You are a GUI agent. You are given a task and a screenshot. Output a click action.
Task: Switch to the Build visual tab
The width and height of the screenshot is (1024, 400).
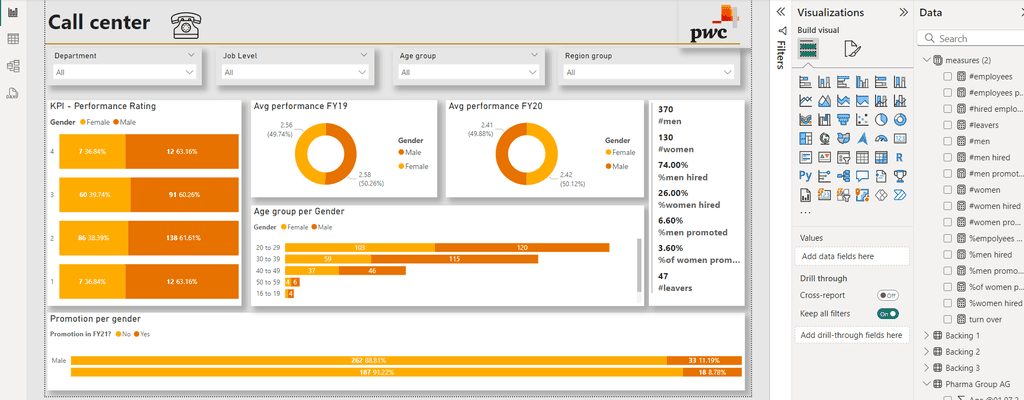[808, 49]
